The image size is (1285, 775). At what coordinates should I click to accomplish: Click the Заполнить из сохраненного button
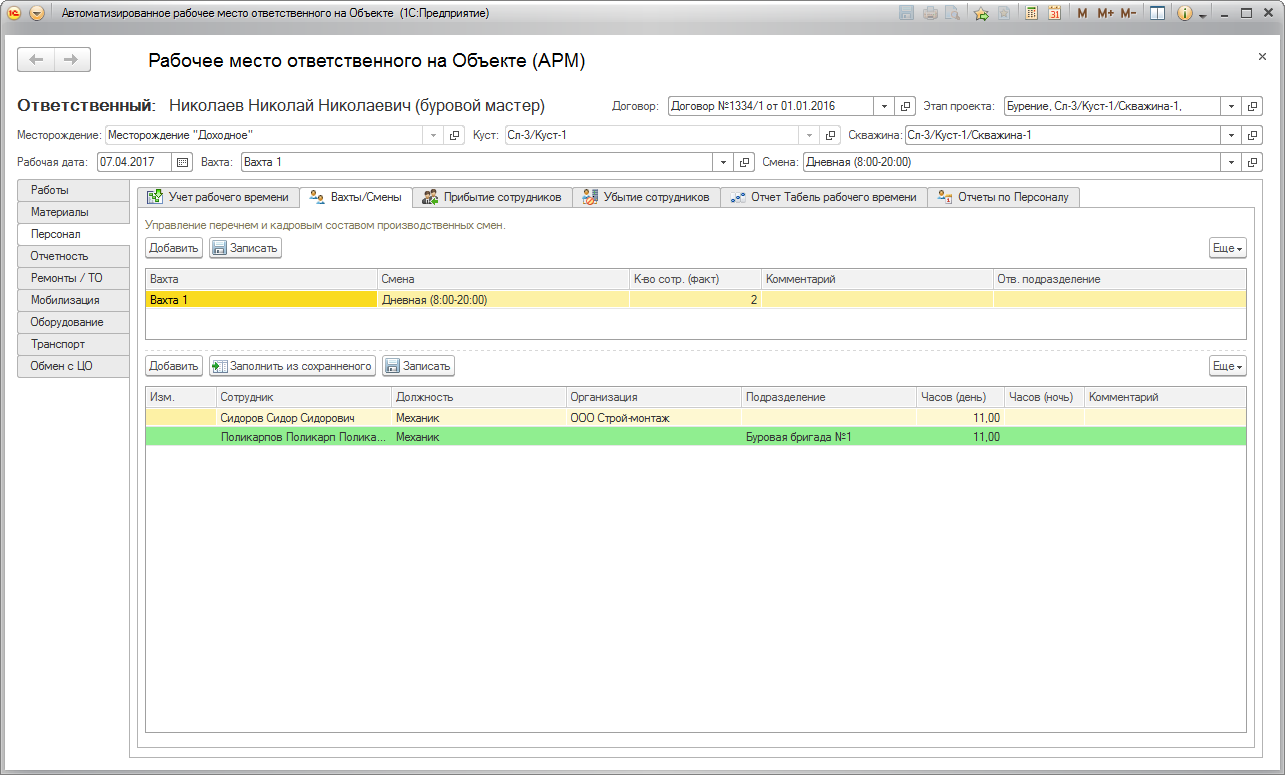(x=293, y=366)
